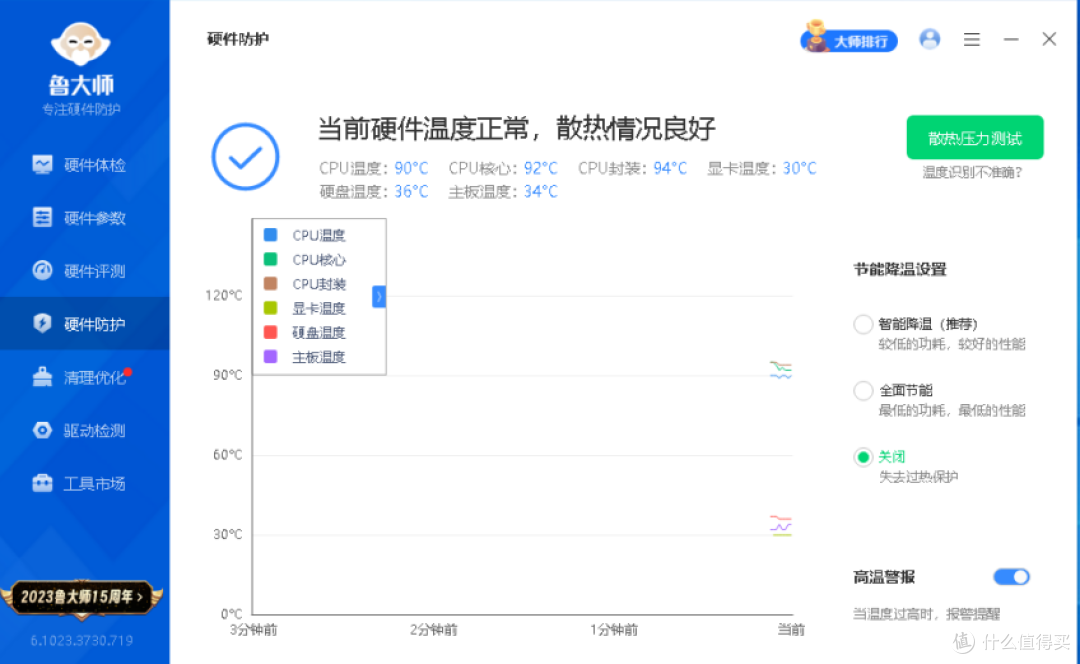Click the blue checkmark status circle

[x=245, y=157]
